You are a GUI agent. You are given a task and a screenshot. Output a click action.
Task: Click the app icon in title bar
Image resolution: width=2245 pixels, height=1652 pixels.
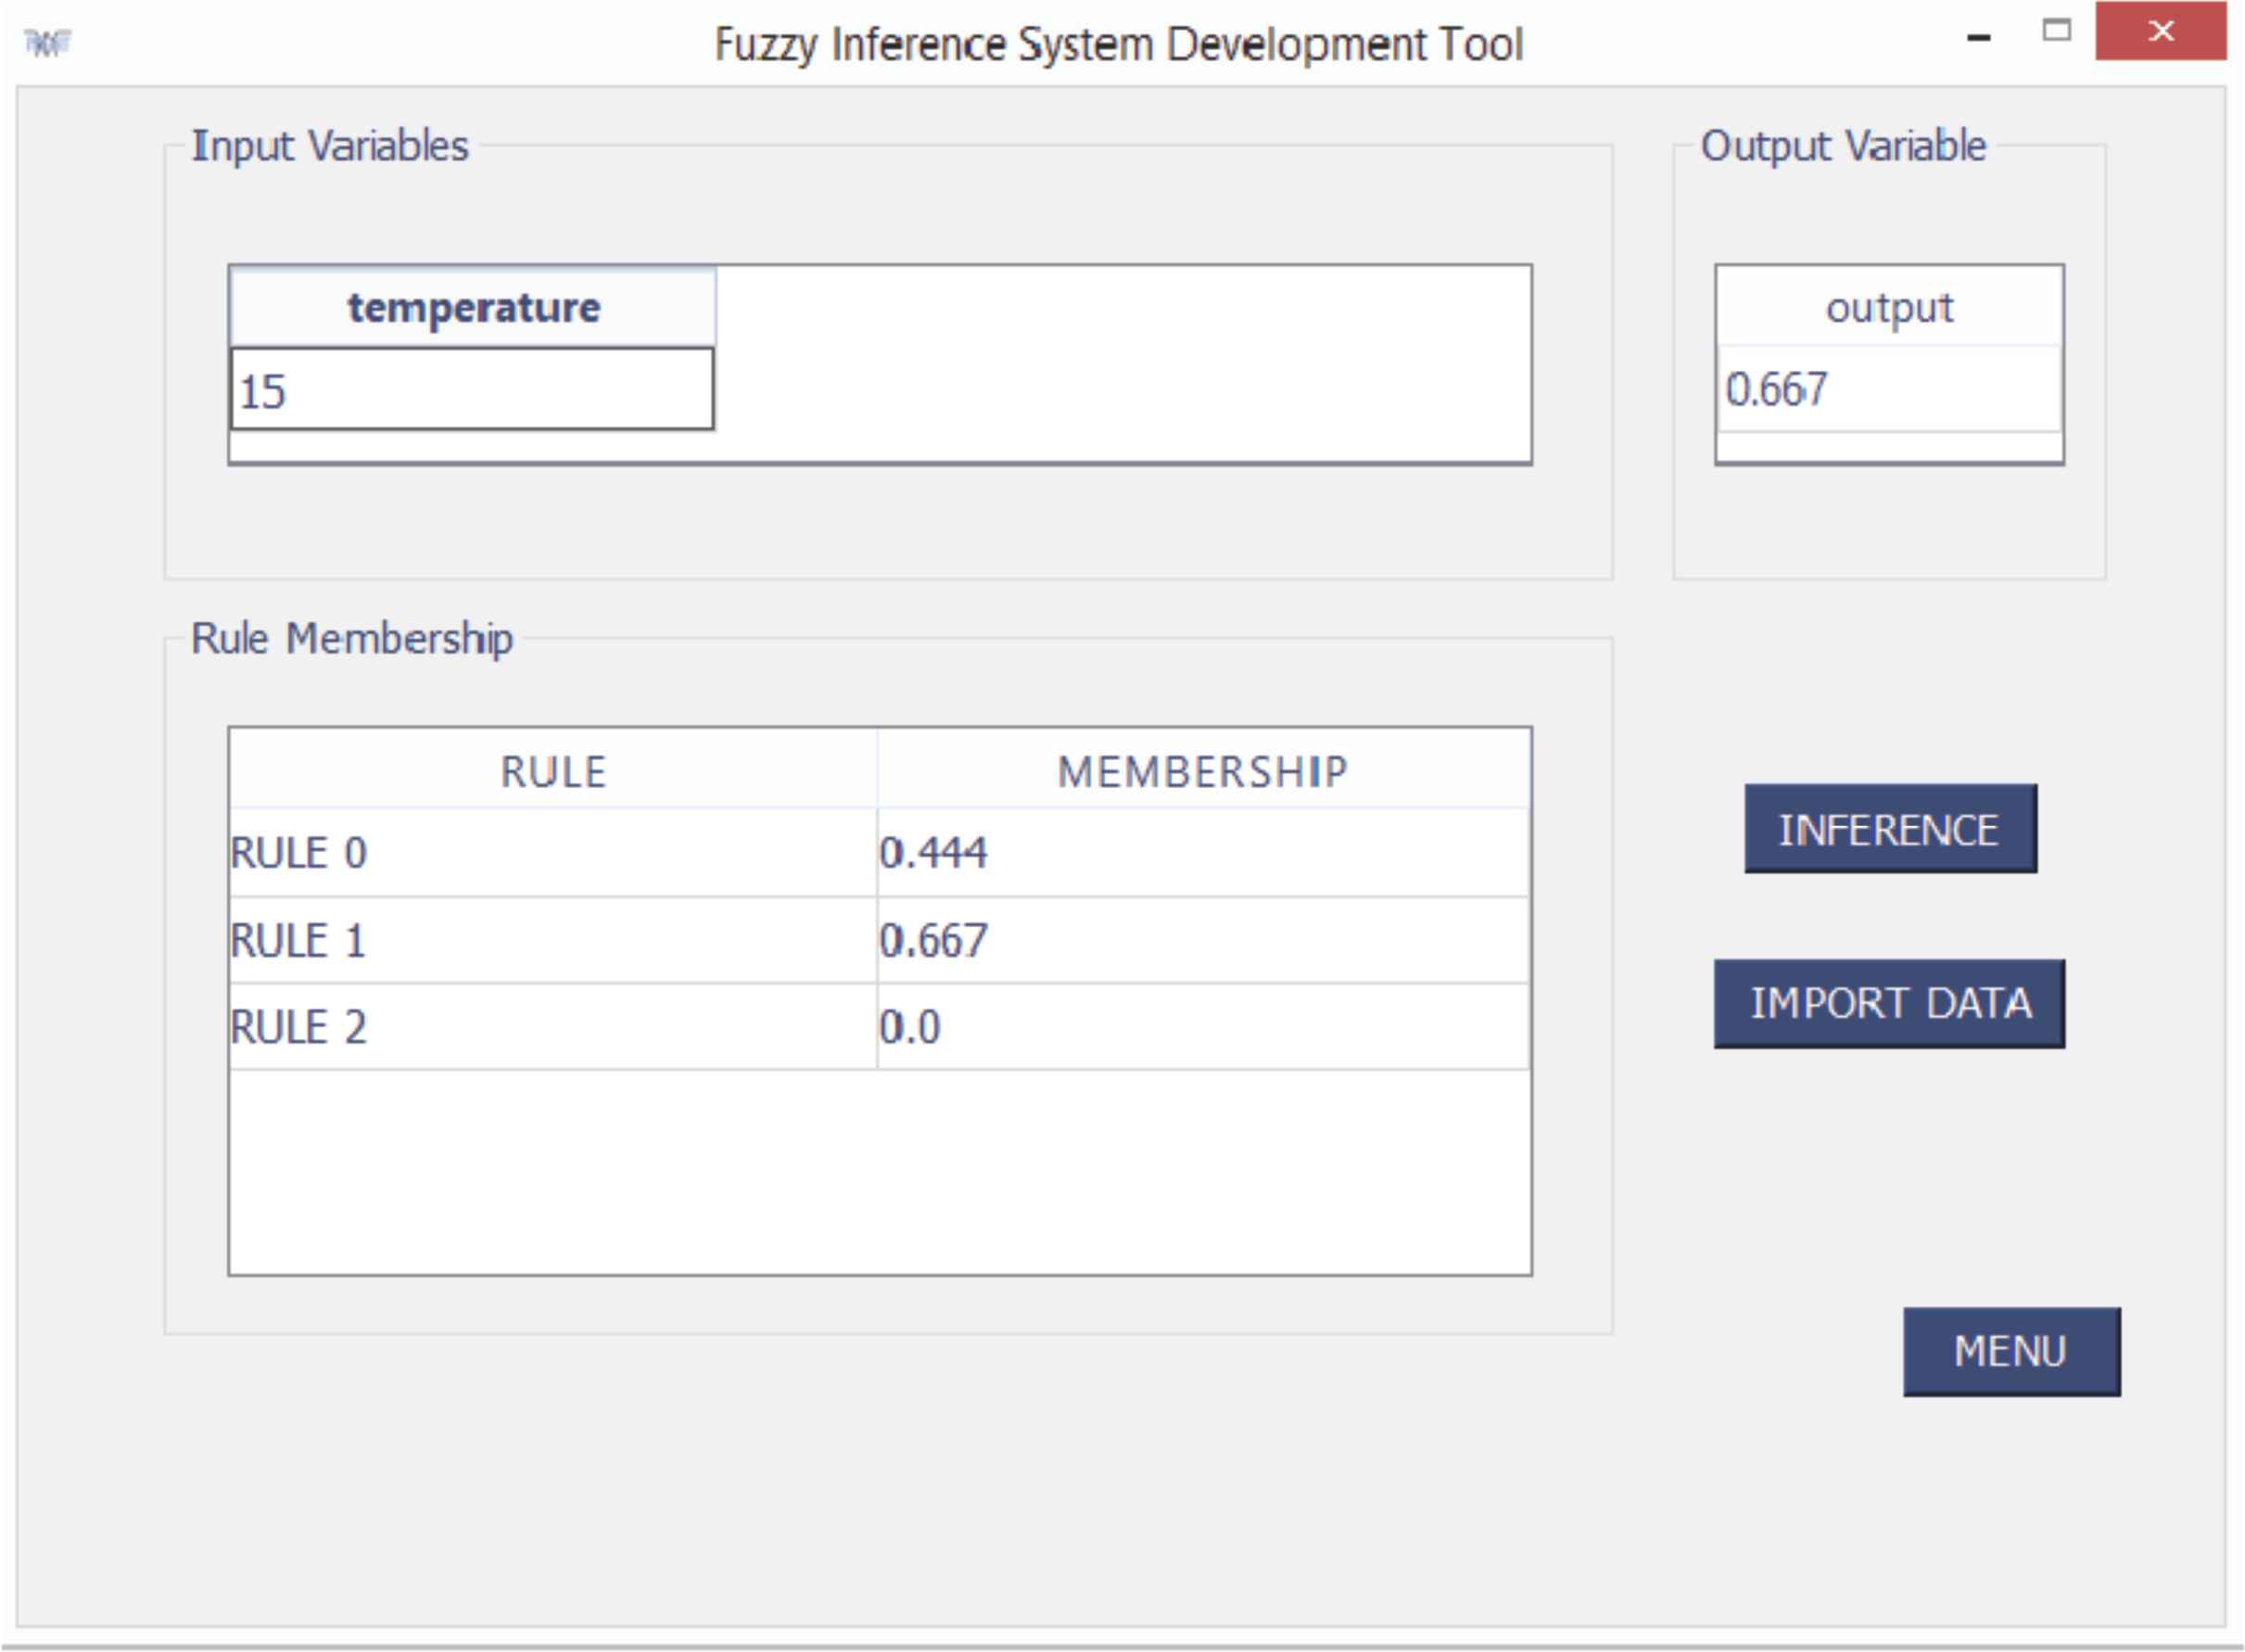(x=47, y=43)
